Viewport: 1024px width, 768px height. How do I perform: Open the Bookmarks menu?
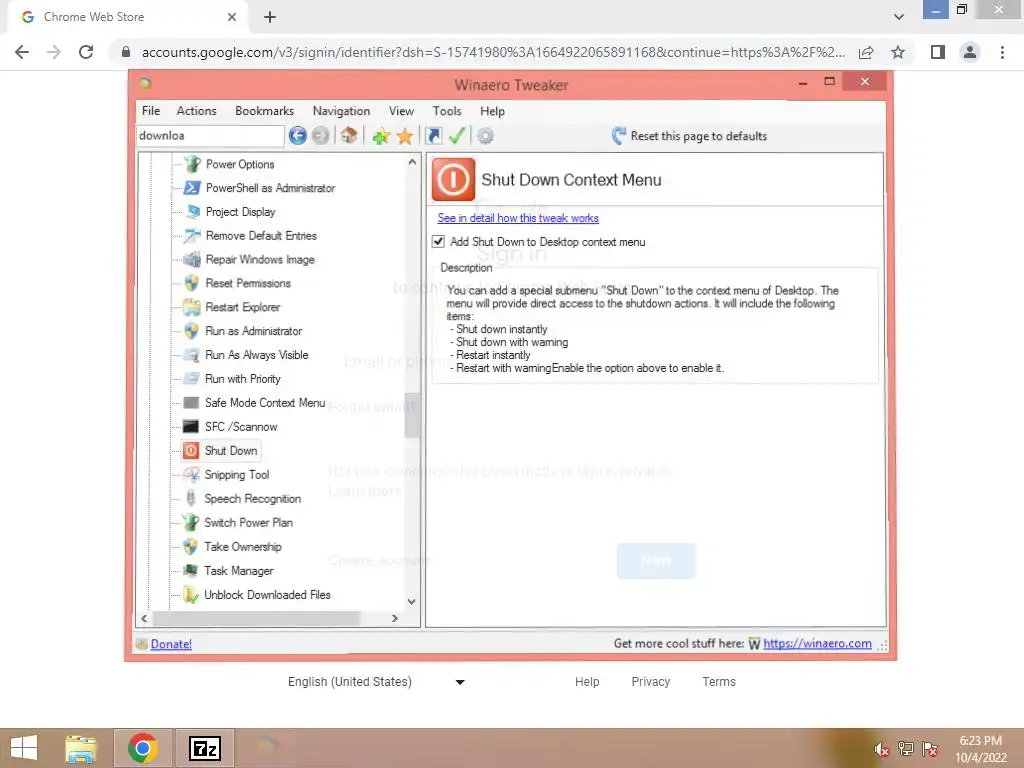tap(264, 111)
